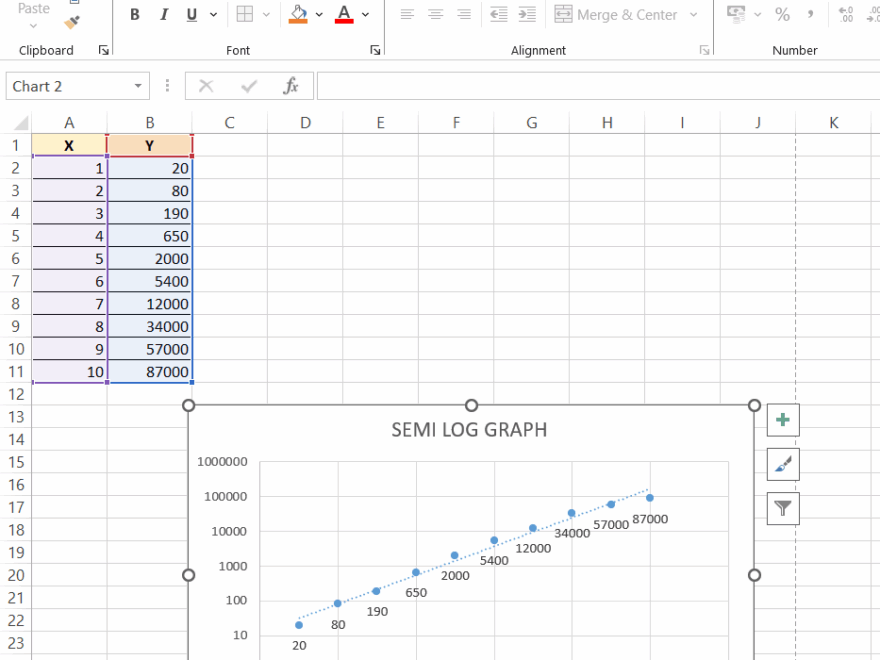Click the Comma Style icon
Image resolution: width=880 pixels, height=660 pixels.
pos(810,15)
